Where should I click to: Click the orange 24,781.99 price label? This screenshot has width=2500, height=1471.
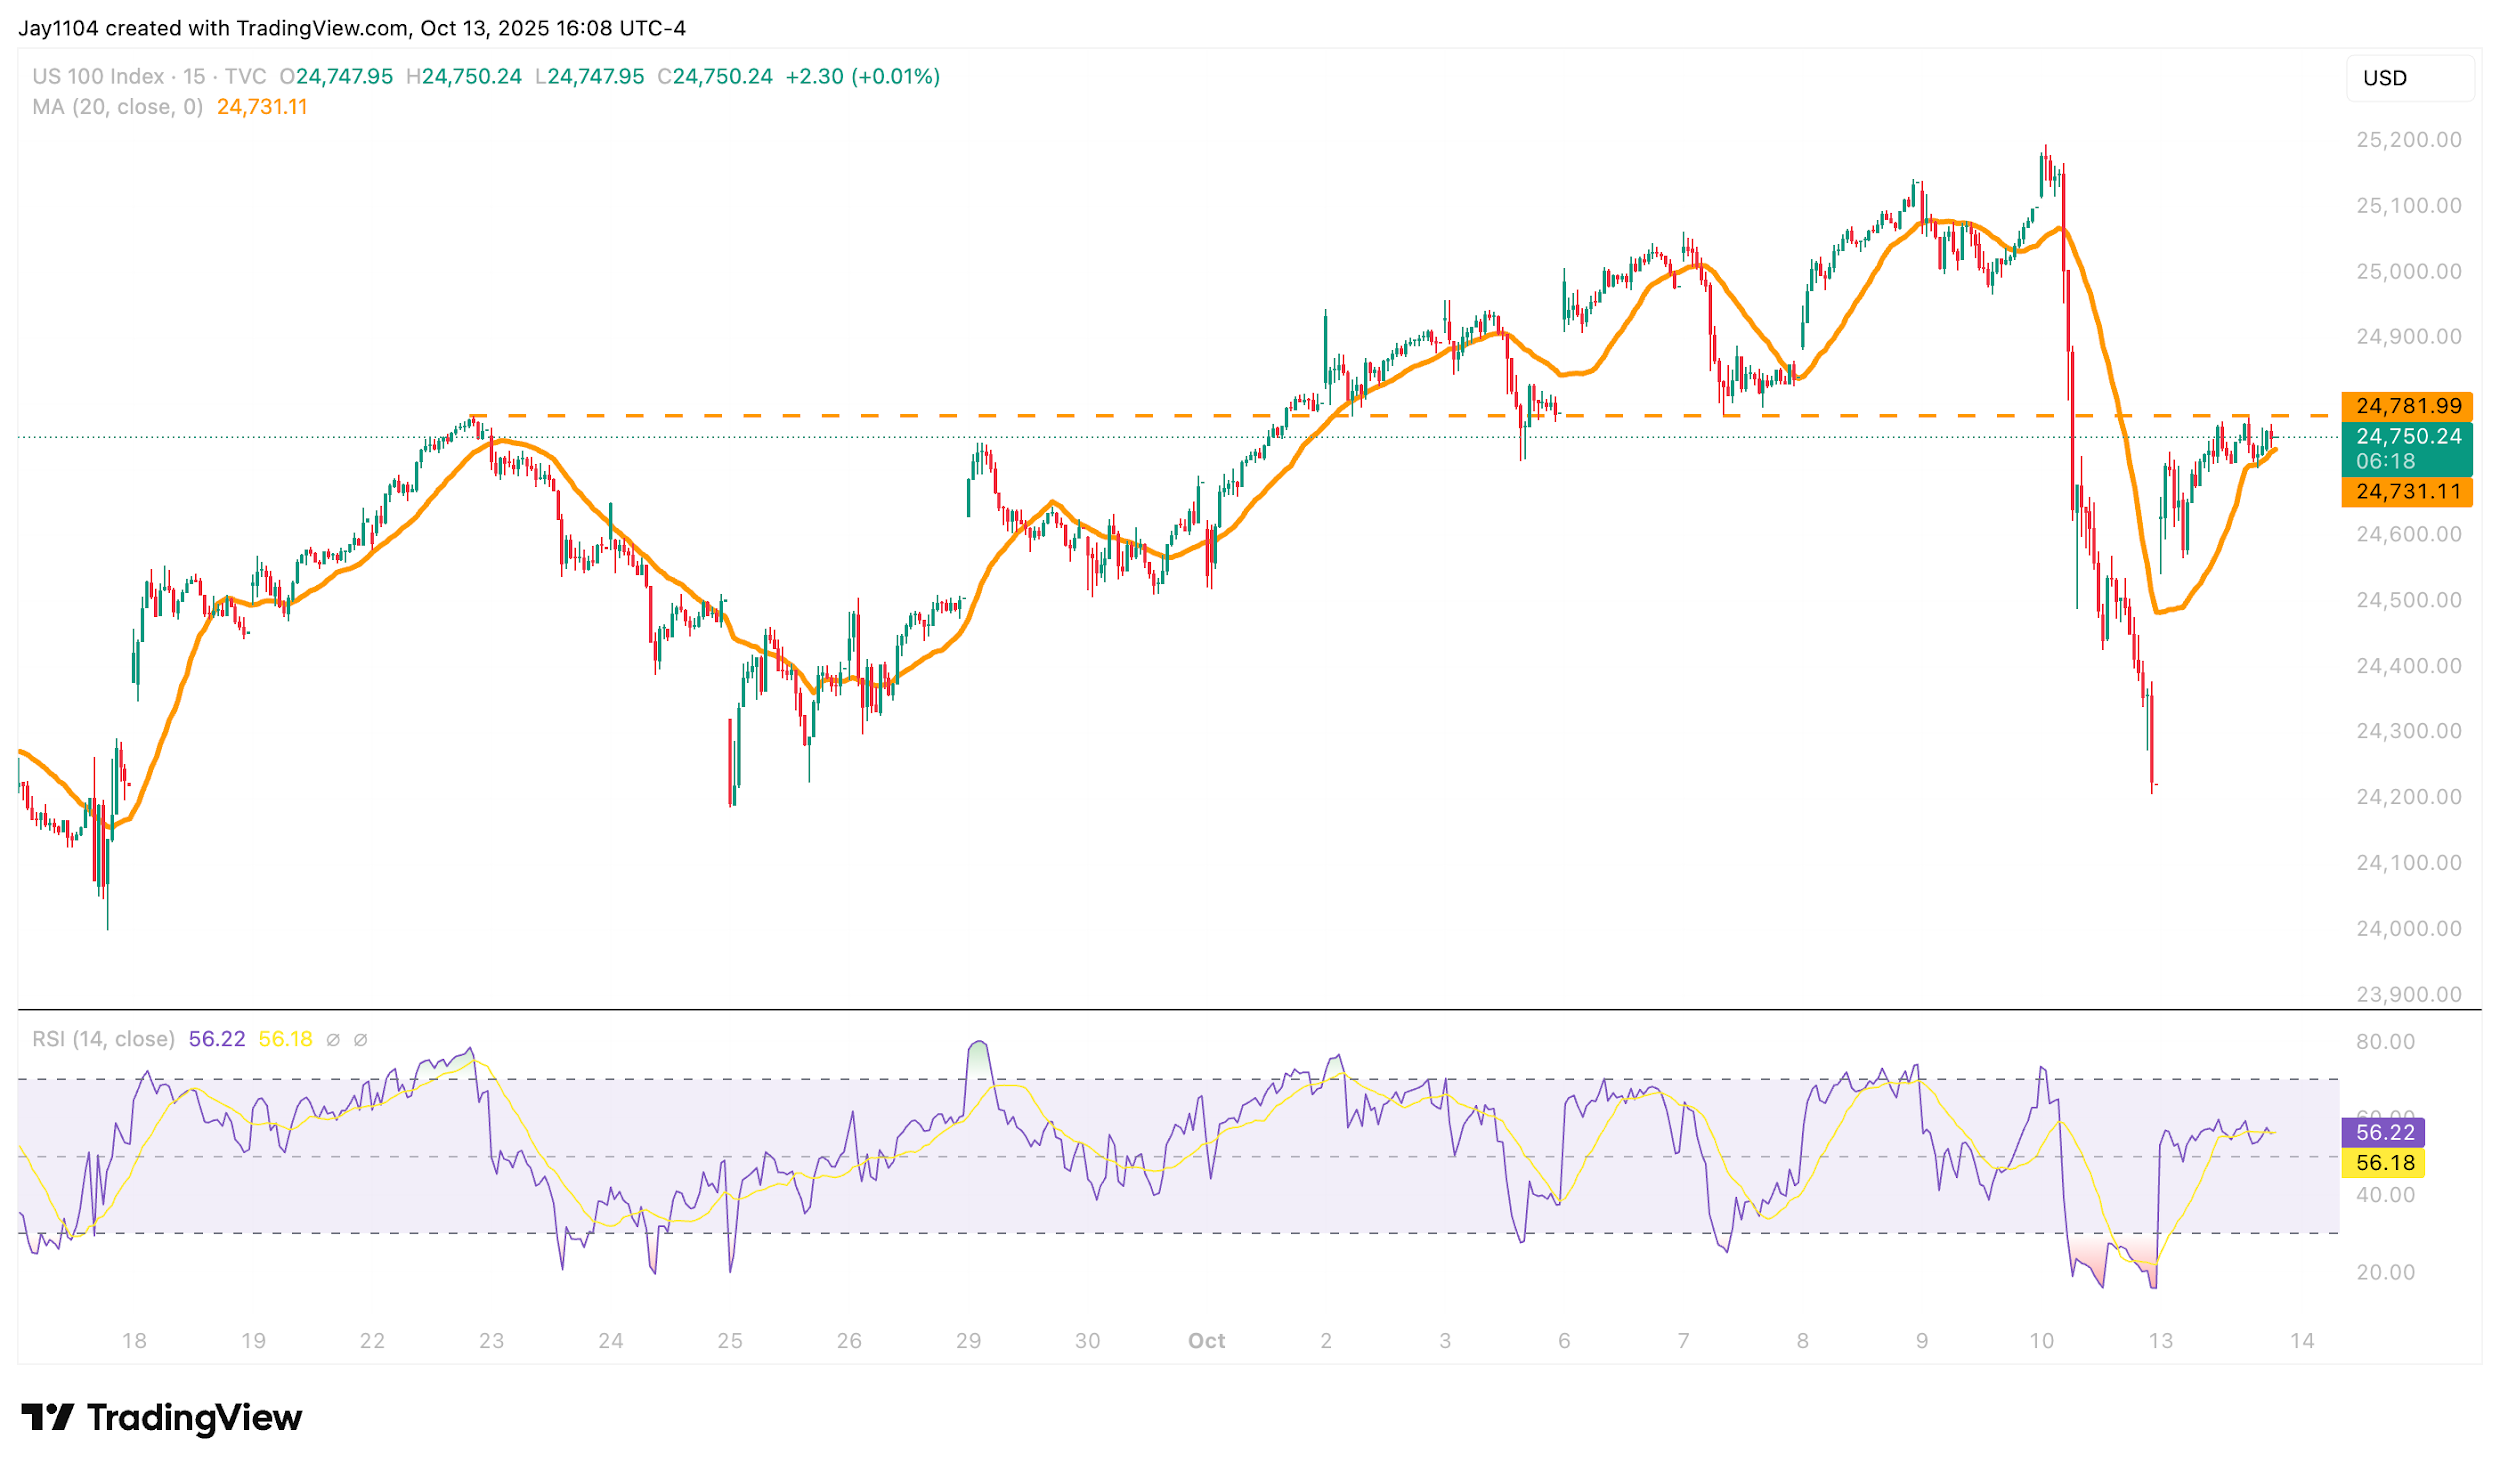click(x=2406, y=406)
